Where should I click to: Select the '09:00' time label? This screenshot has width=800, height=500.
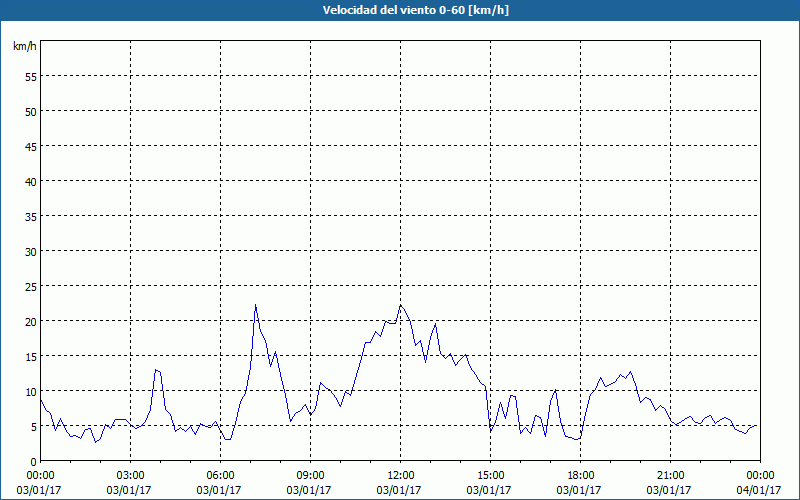310,476
